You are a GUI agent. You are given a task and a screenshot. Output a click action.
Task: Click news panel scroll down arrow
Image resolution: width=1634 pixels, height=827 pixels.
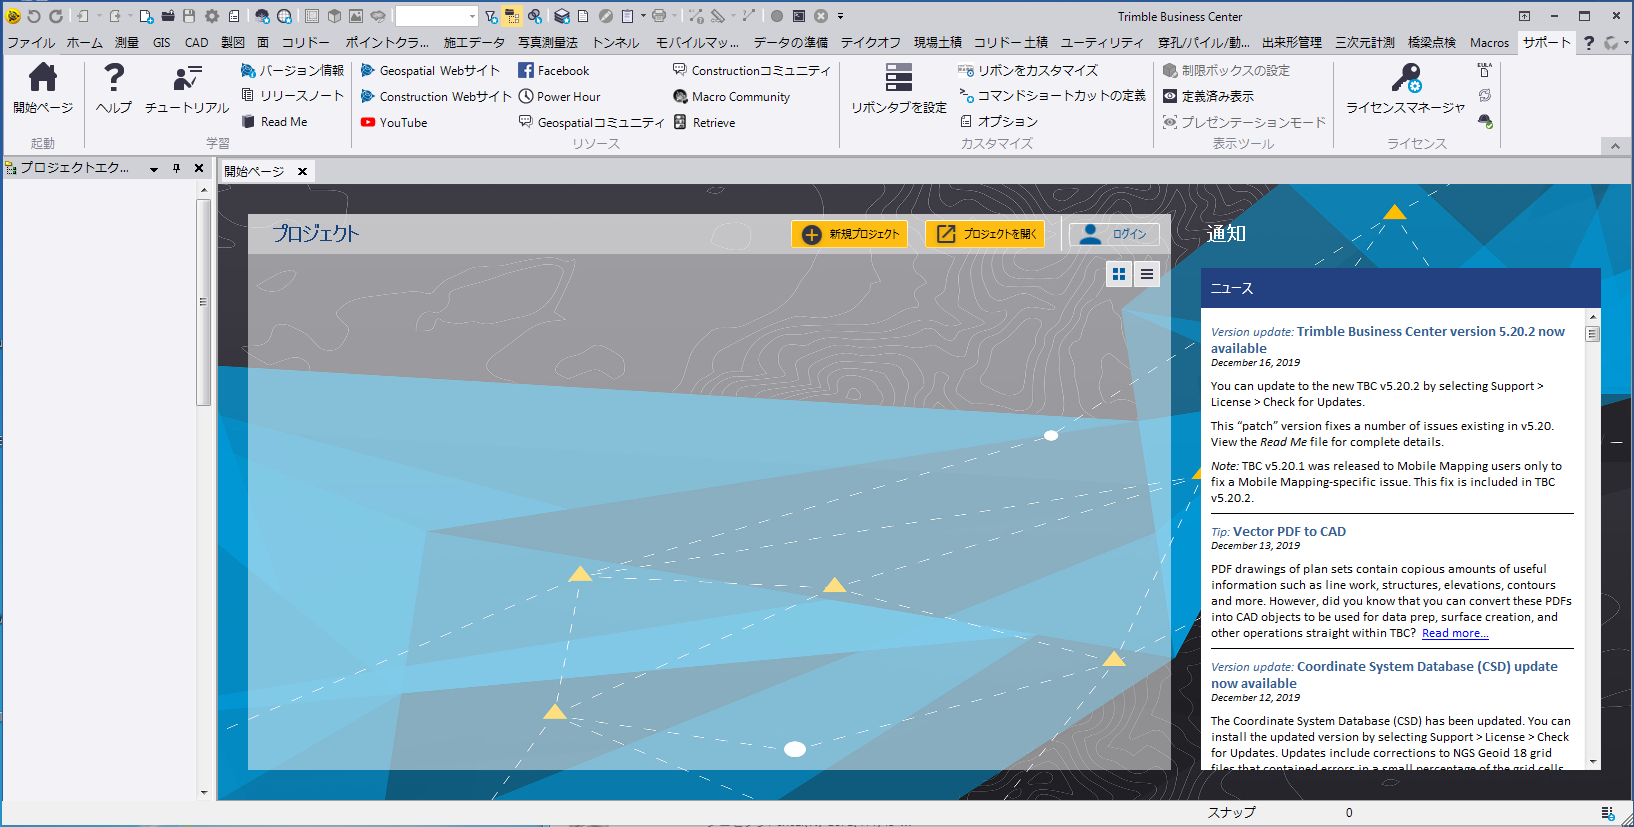(x=1592, y=761)
